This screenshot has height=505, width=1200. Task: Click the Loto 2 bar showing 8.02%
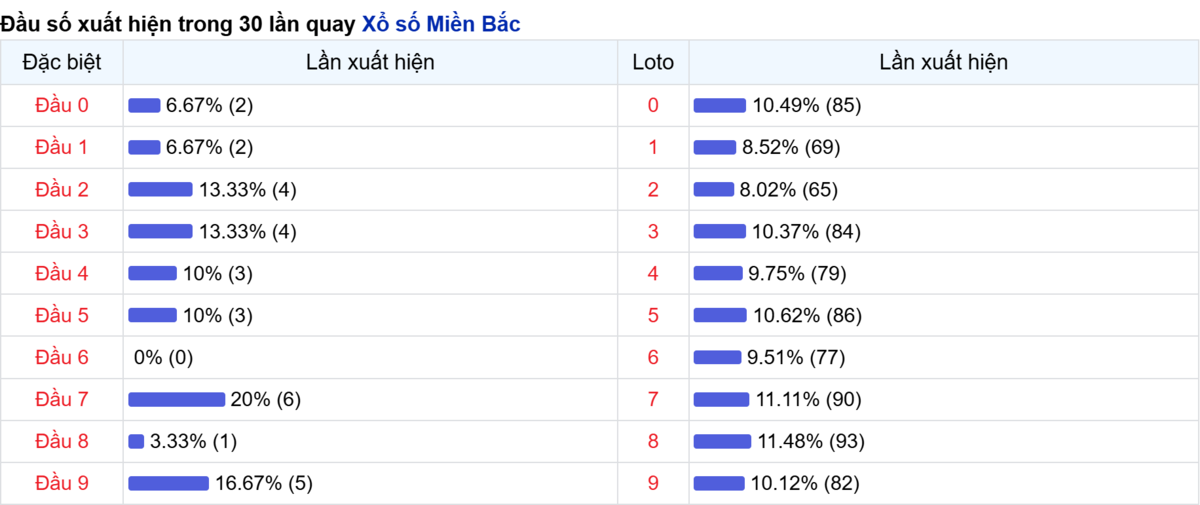tap(713, 190)
